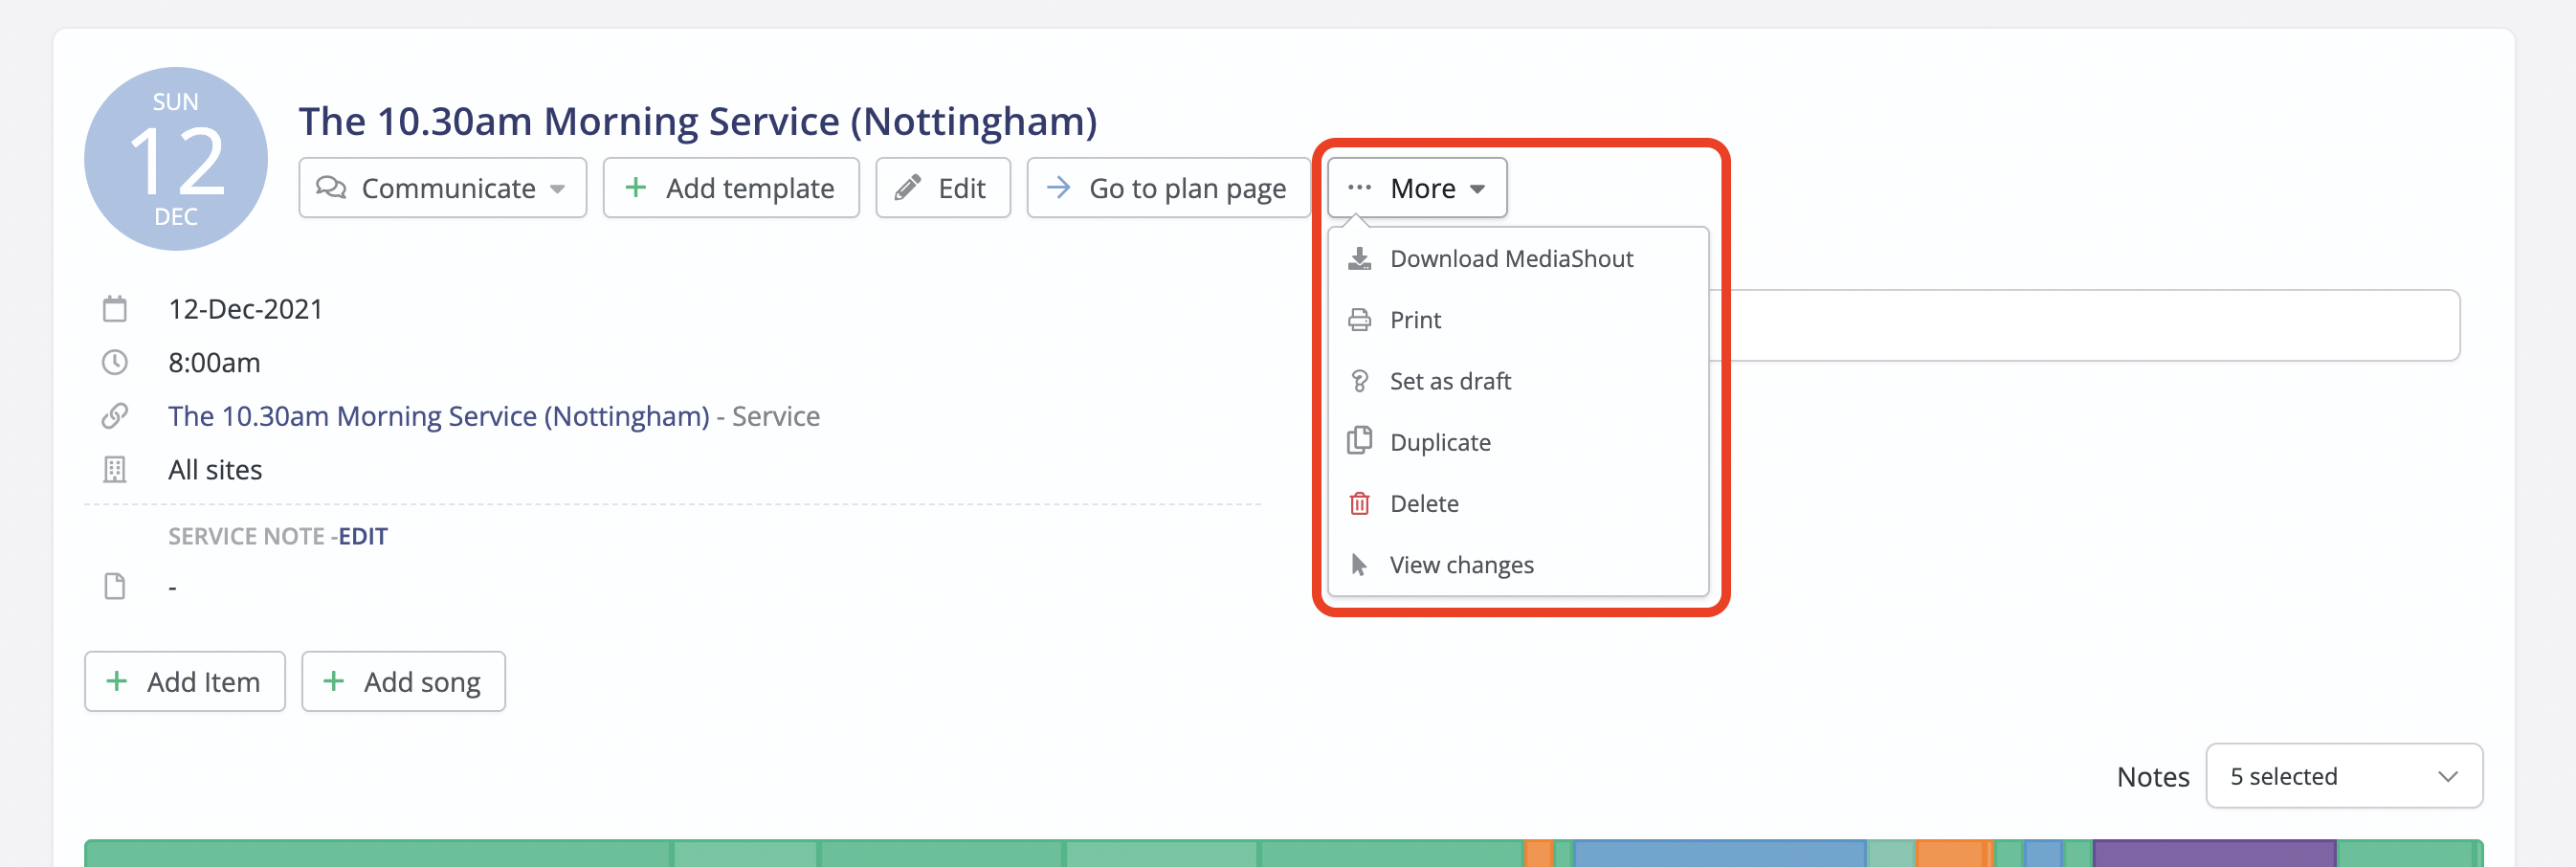This screenshot has width=2576, height=867.
Task: Click the printer icon beside Print
Action: (1360, 319)
